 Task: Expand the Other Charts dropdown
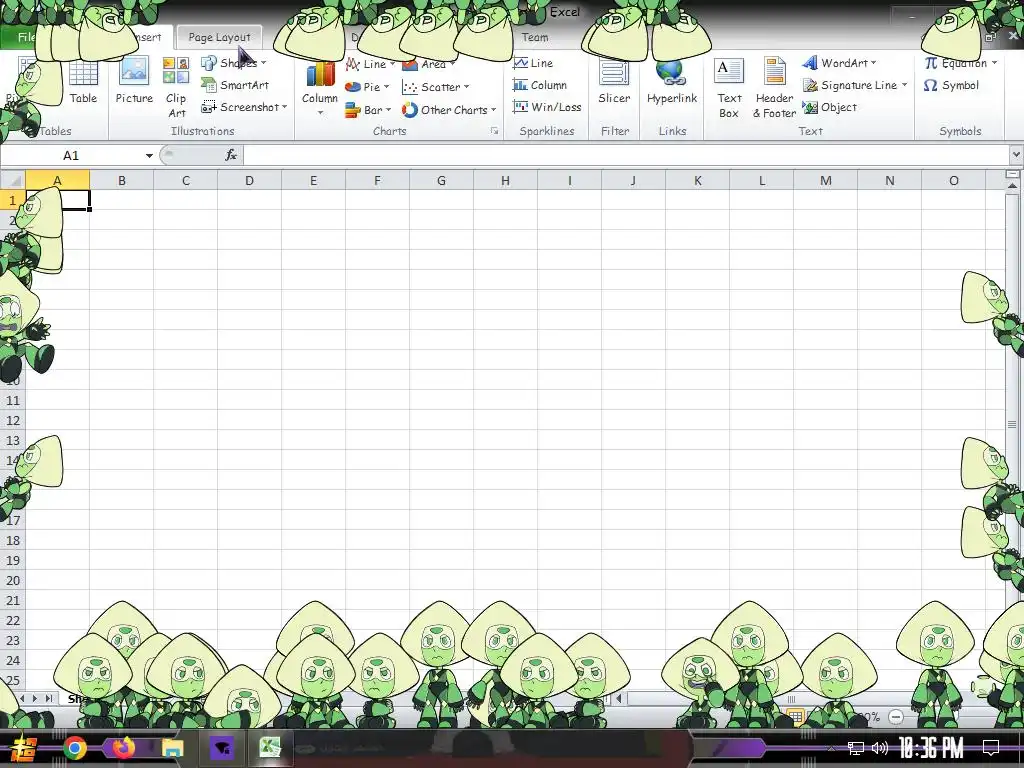(449, 110)
